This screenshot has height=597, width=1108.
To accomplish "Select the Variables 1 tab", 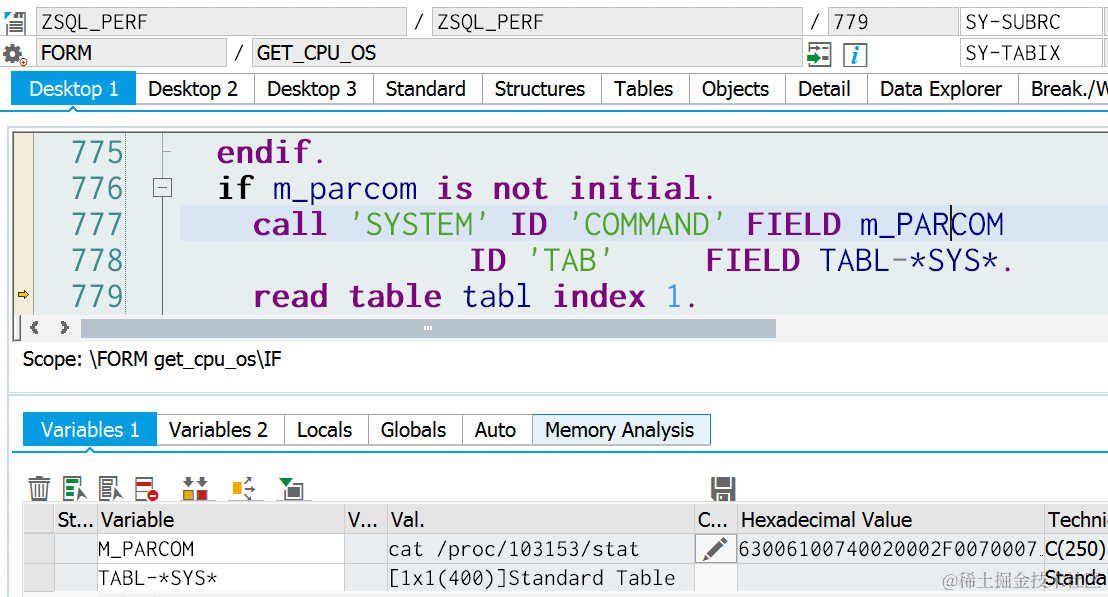I will (90, 430).
